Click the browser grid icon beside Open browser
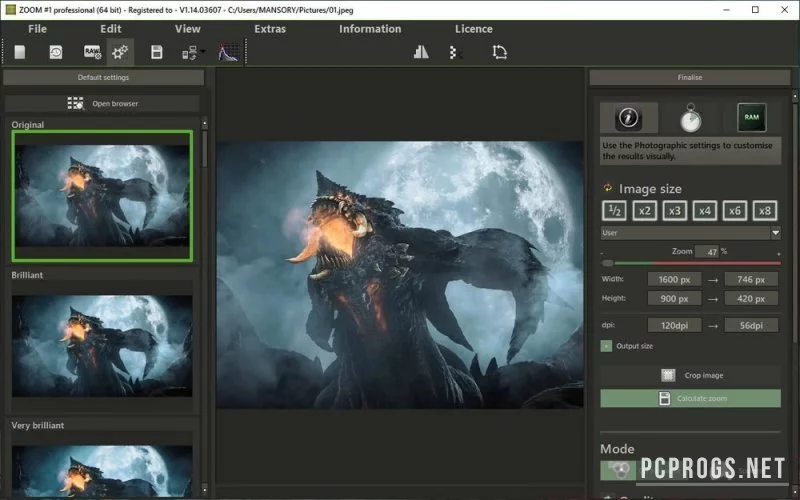This screenshot has width=800, height=500. (76, 104)
